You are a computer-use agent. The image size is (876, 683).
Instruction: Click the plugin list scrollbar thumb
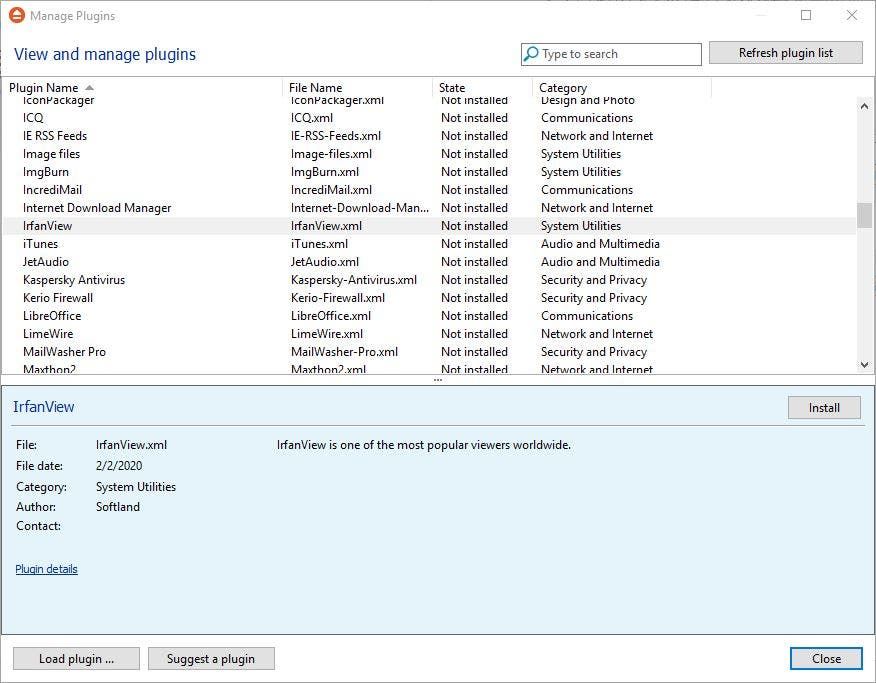point(864,216)
